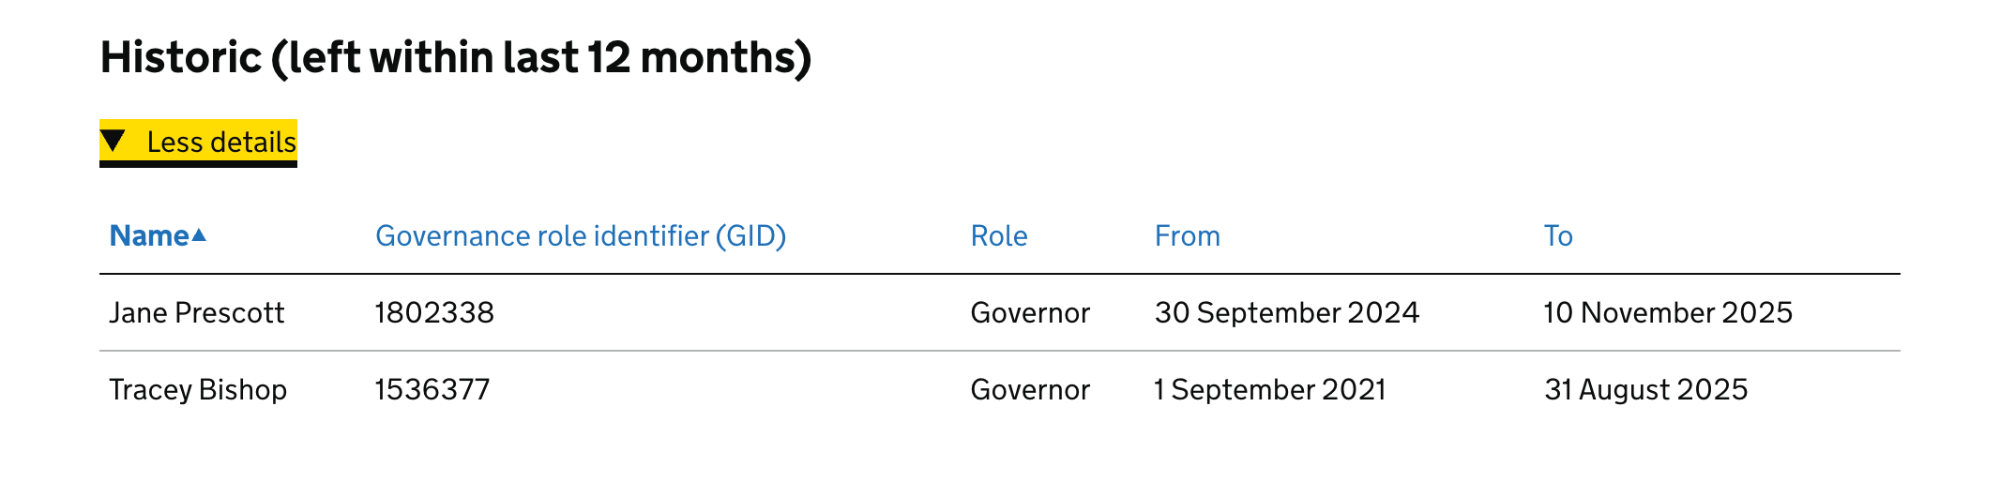Sort the table by From date
The width and height of the screenshot is (2000, 482).
coord(1187,236)
